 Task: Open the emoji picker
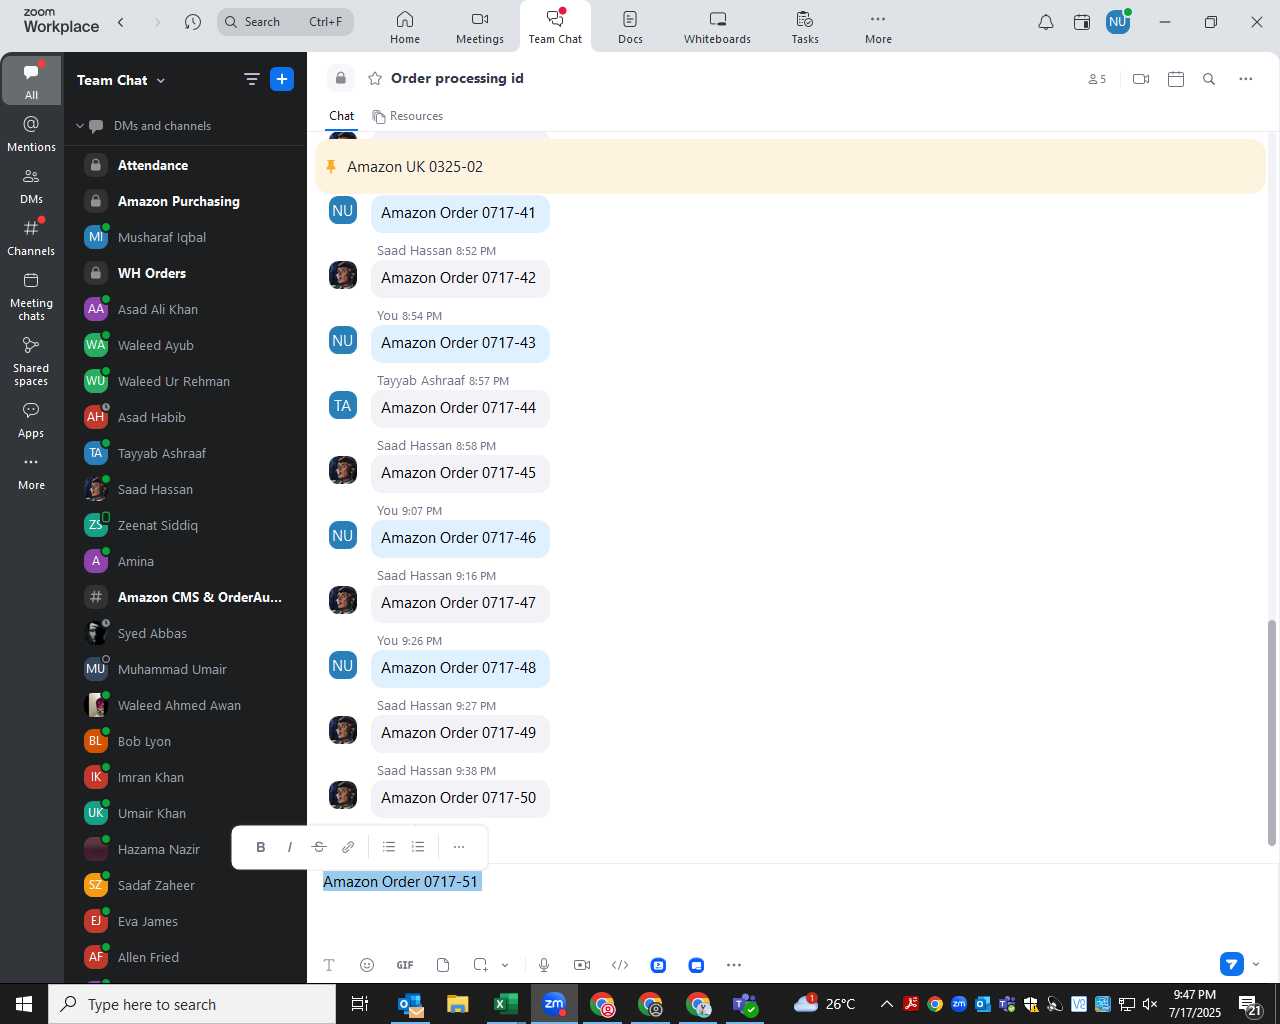coord(367,965)
